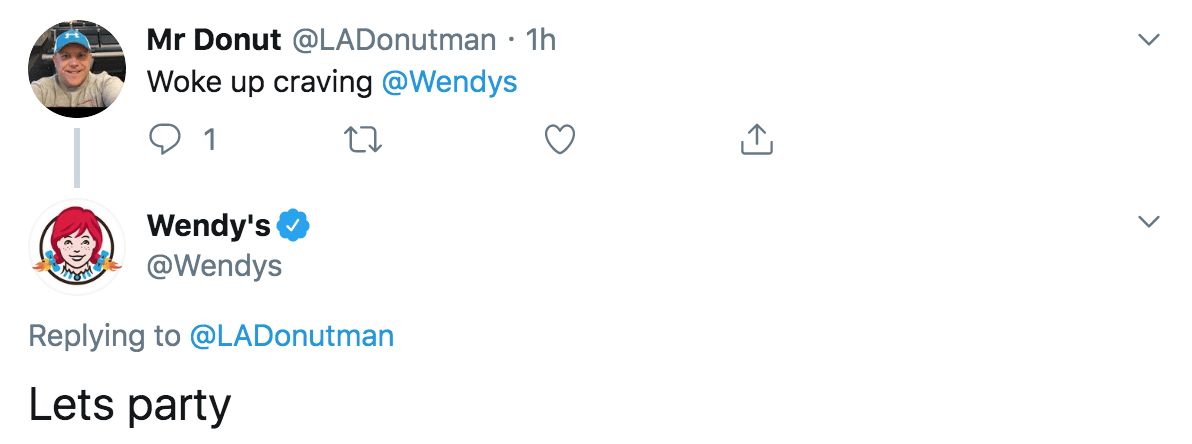The height and width of the screenshot is (444, 1192).
Task: Click the Woke up craving tweet text
Action: (260, 82)
